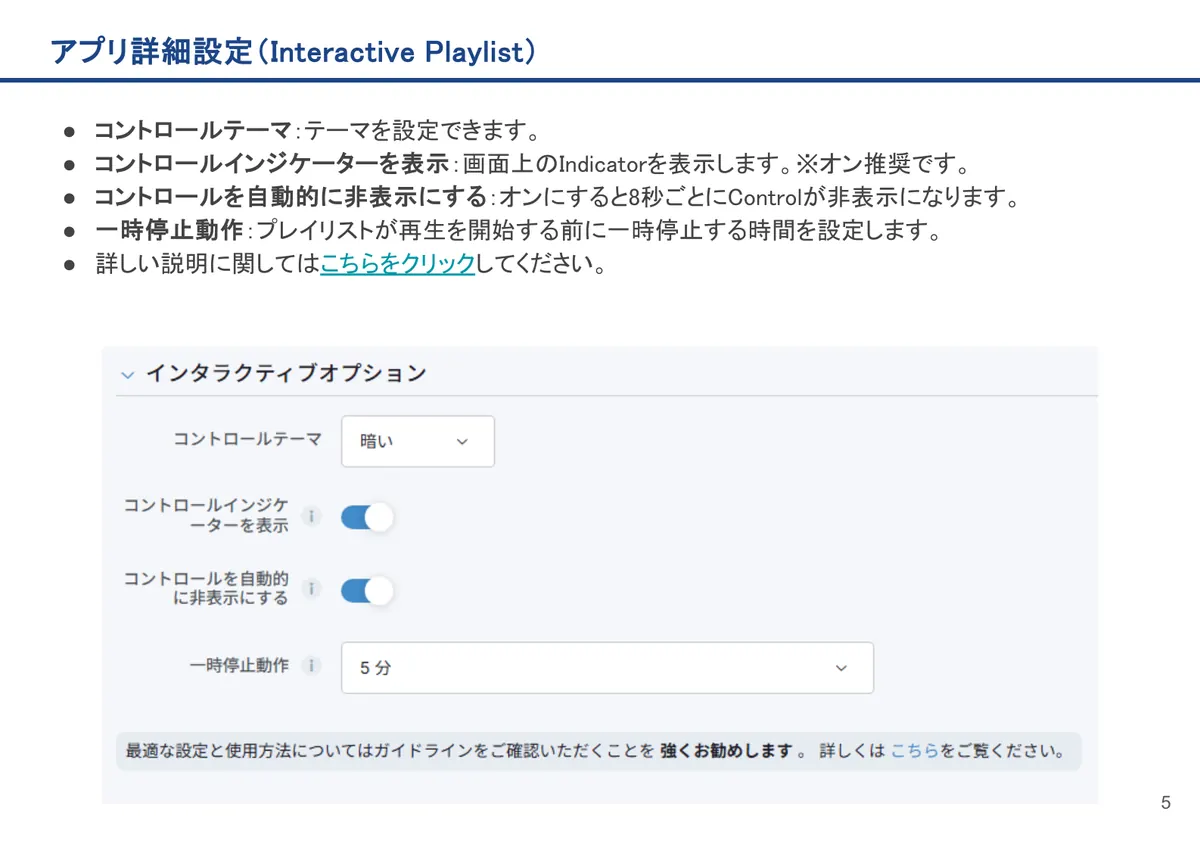This screenshot has height=849, width=1200.
Task: Click the bullet text コントロールテーマ：テーマを設定できます
Action: click(x=317, y=131)
